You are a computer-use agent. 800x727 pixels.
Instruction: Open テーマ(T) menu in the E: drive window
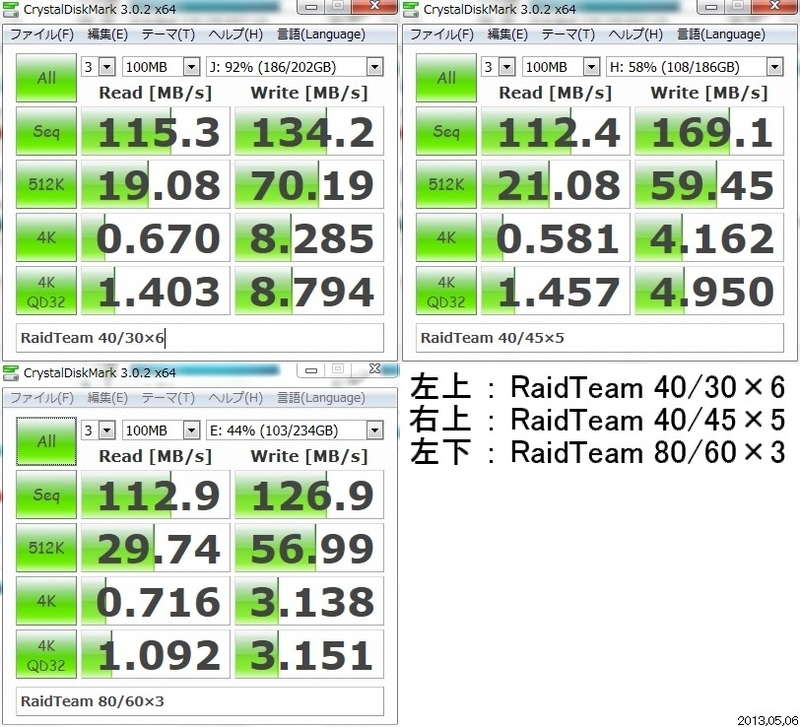168,397
